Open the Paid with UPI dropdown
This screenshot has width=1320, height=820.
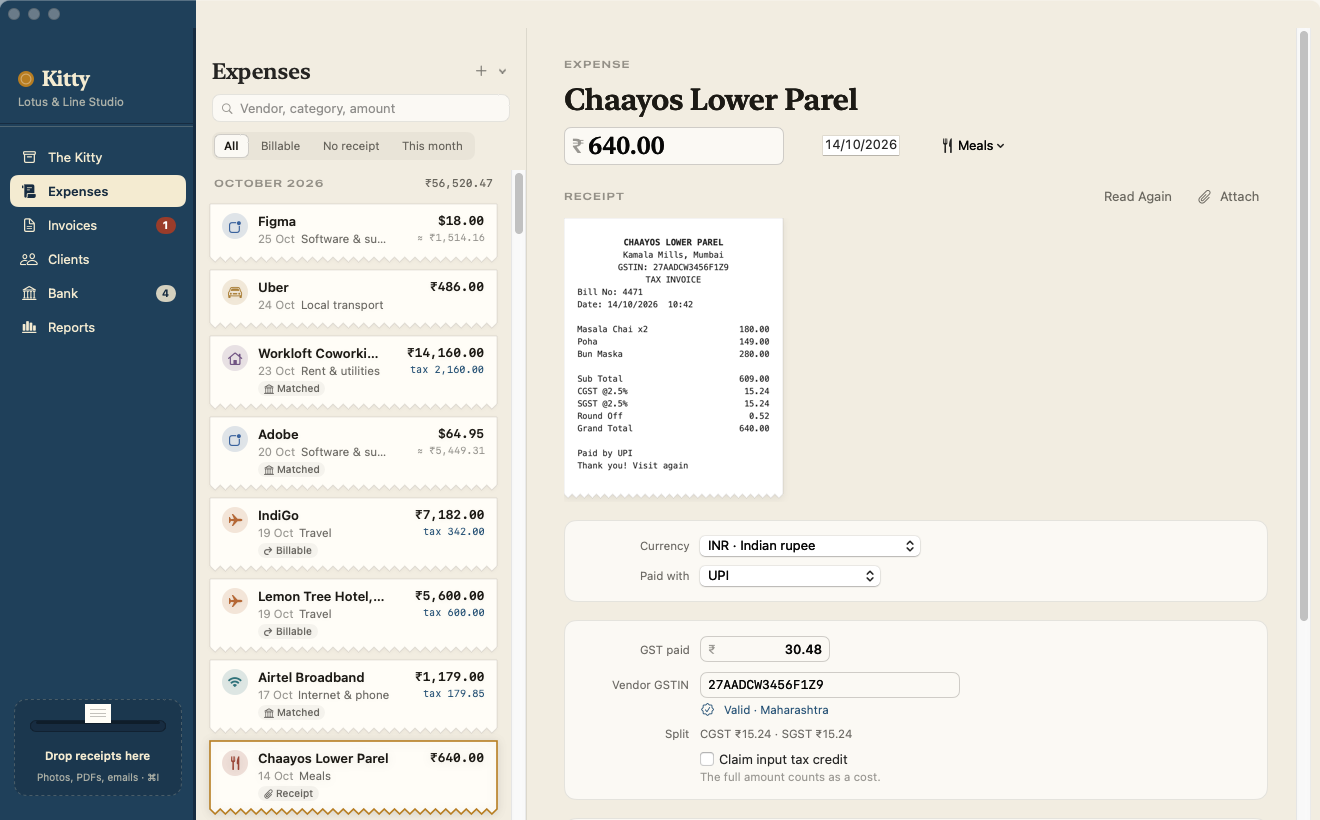point(790,576)
